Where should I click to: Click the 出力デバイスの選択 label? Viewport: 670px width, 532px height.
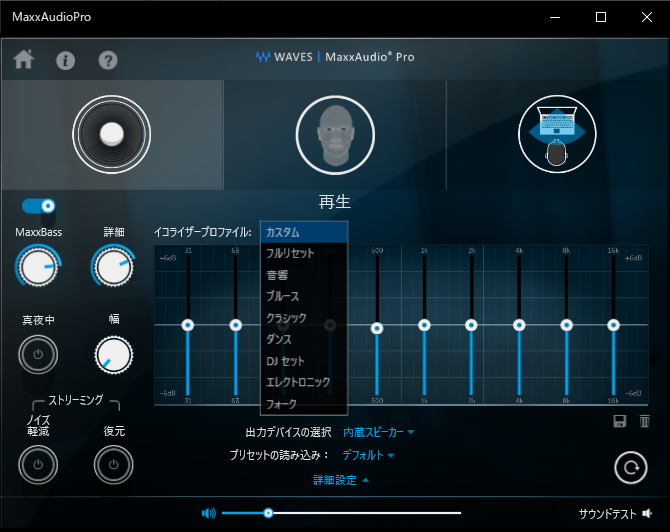point(288,432)
